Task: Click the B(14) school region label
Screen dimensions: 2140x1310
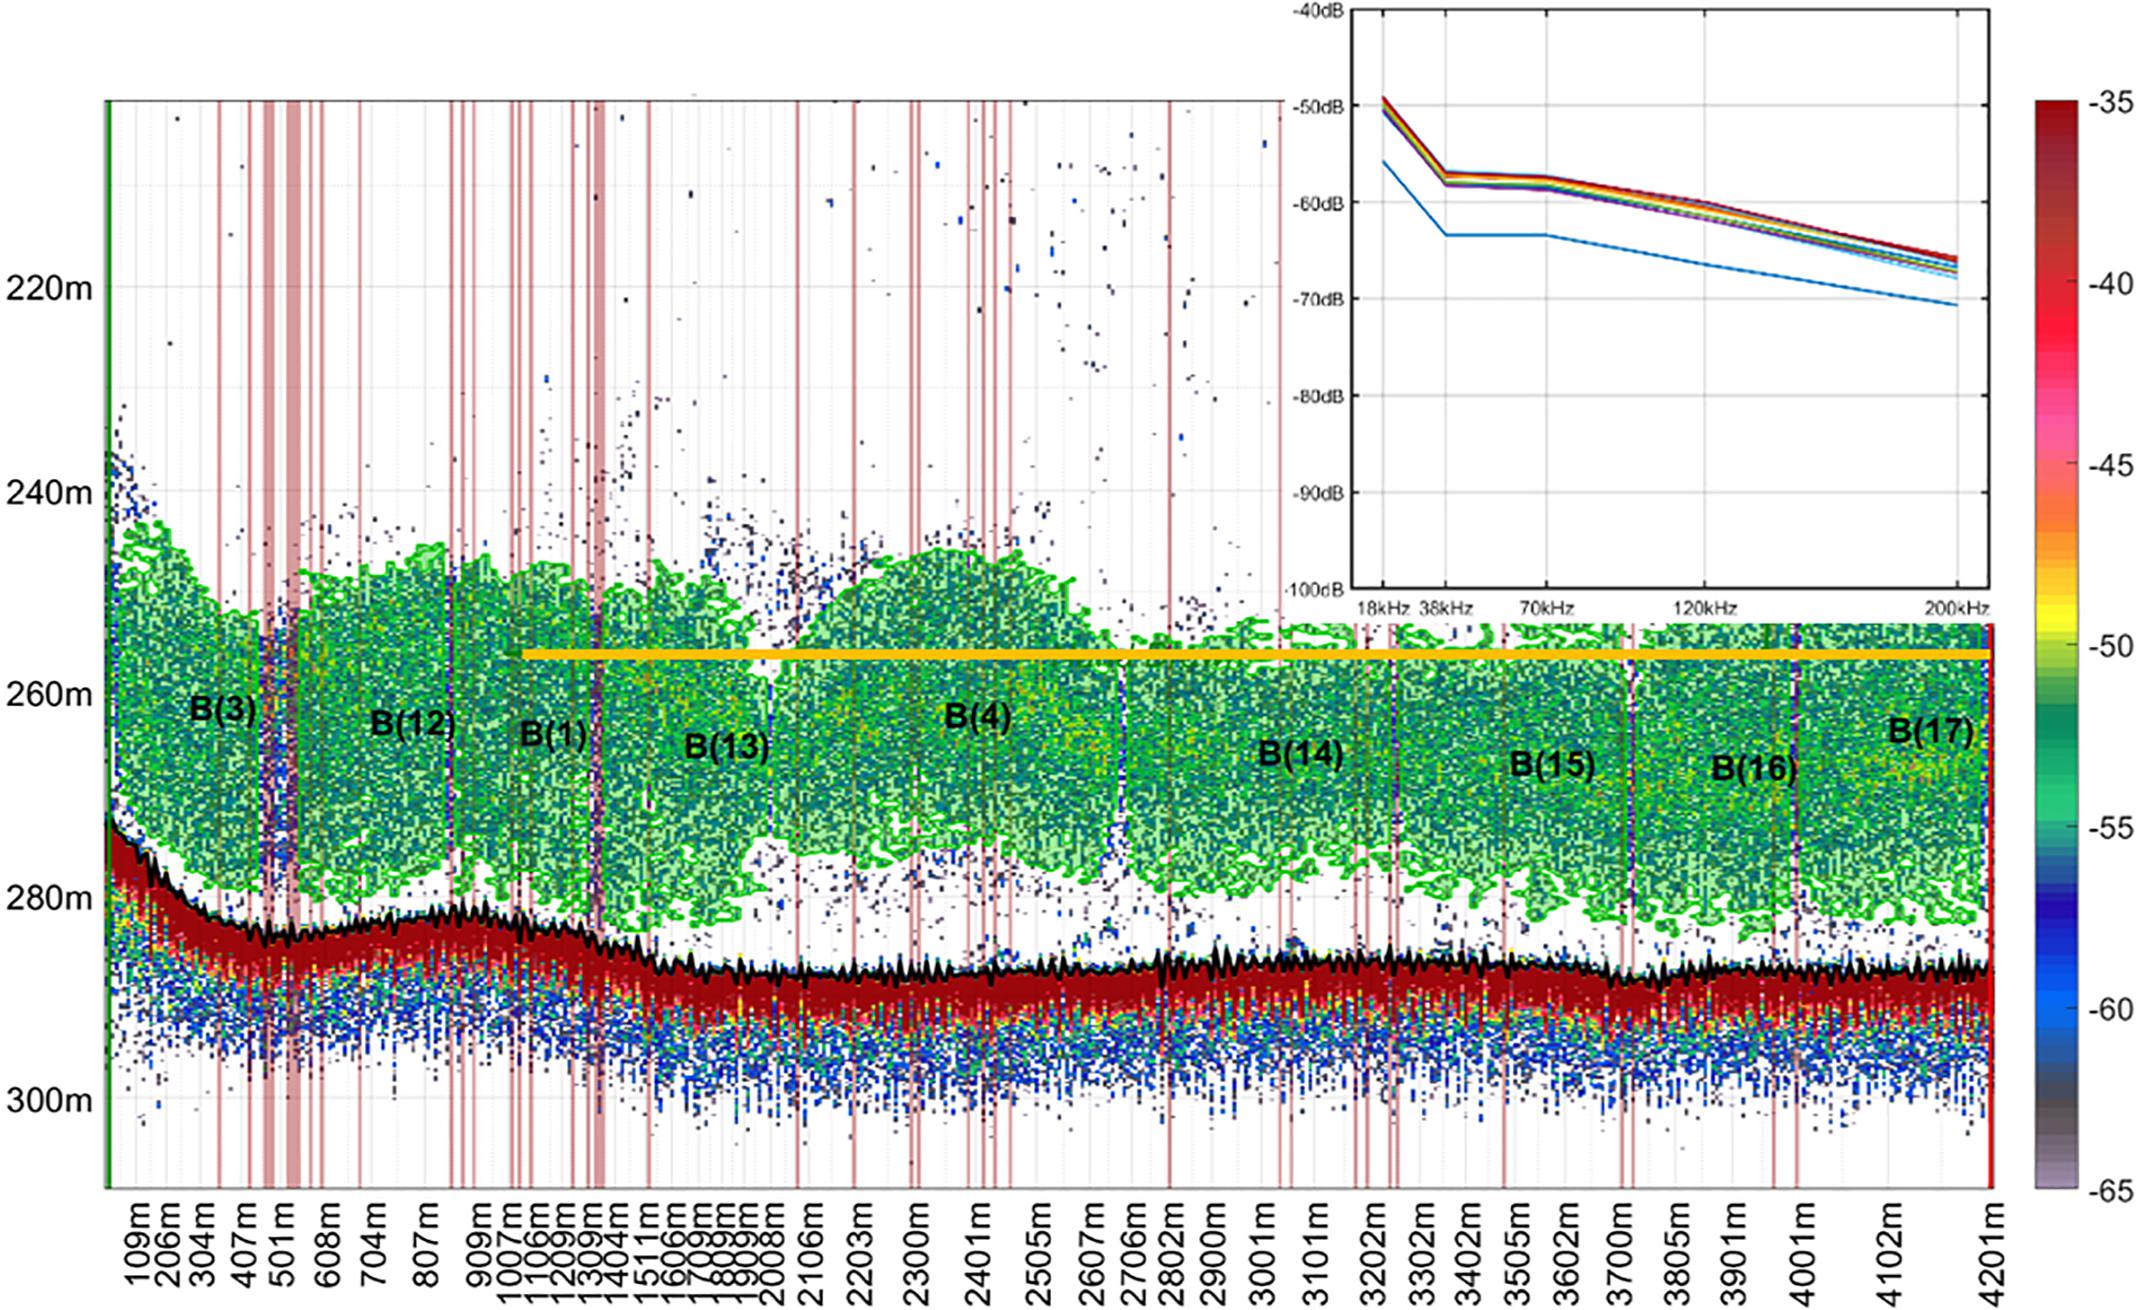Action: pyautogui.click(x=1300, y=753)
